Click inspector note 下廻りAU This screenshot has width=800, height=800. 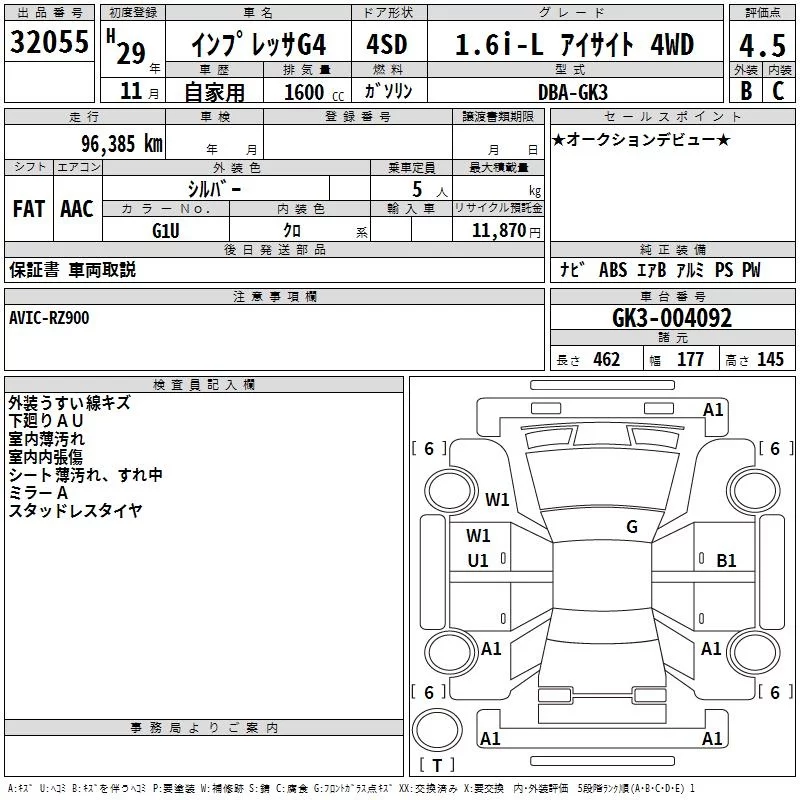[x=45, y=421]
